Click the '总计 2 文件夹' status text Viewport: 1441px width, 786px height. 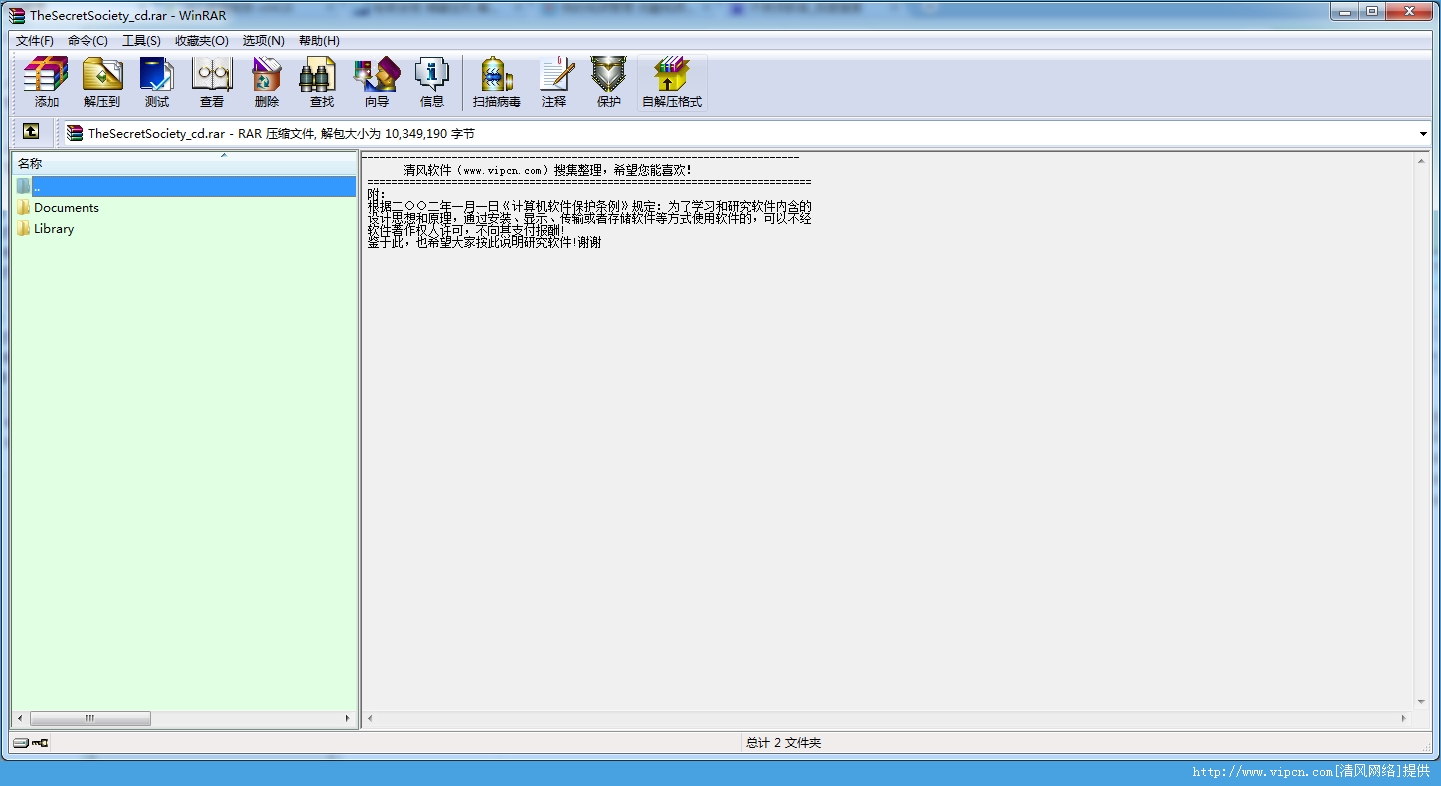[783, 743]
